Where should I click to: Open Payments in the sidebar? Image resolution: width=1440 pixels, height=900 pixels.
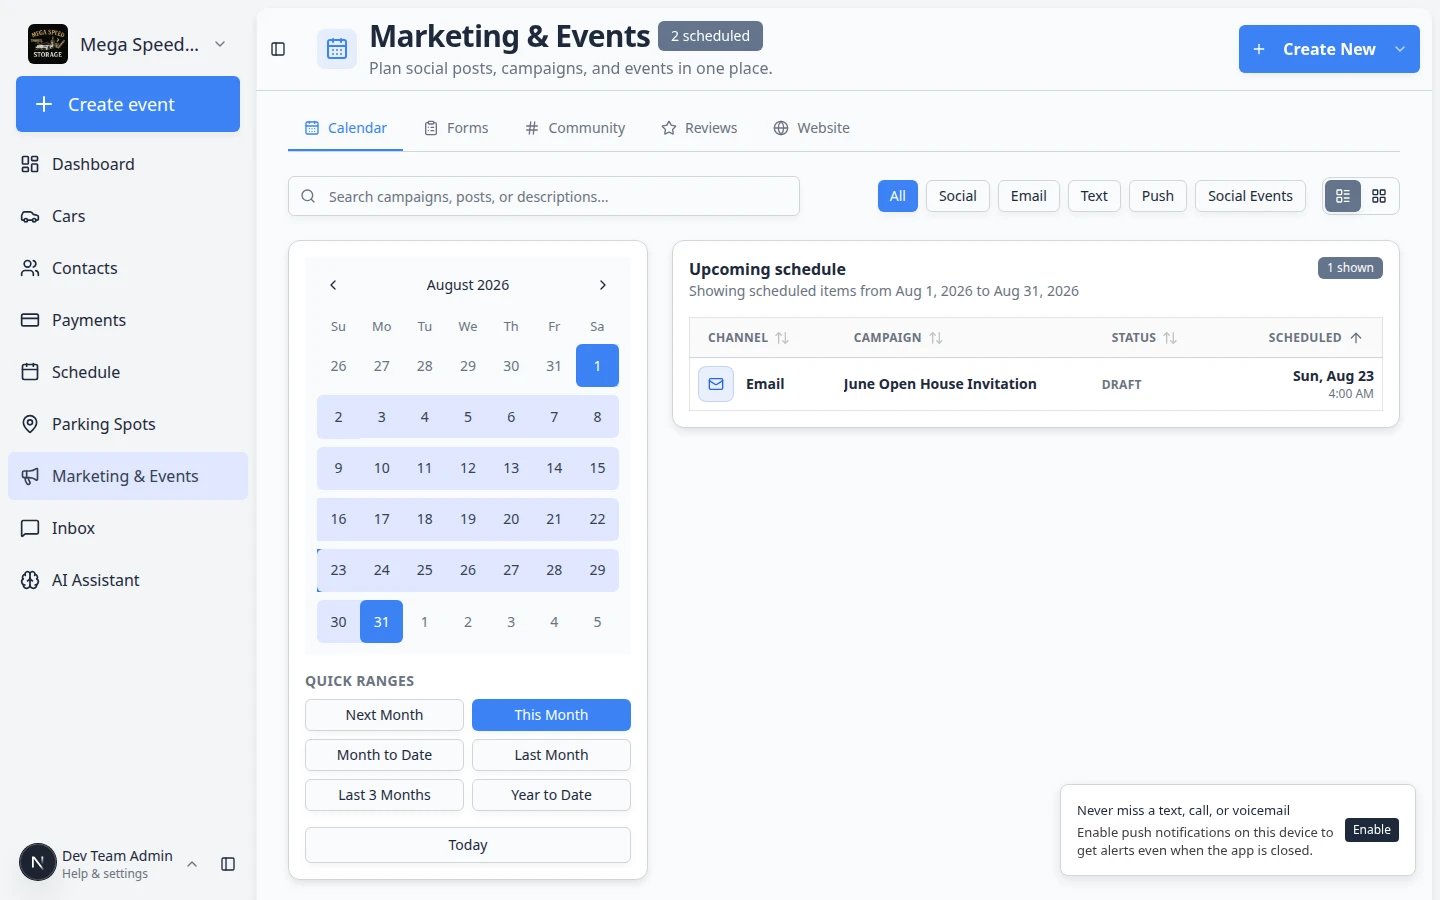[128, 320]
